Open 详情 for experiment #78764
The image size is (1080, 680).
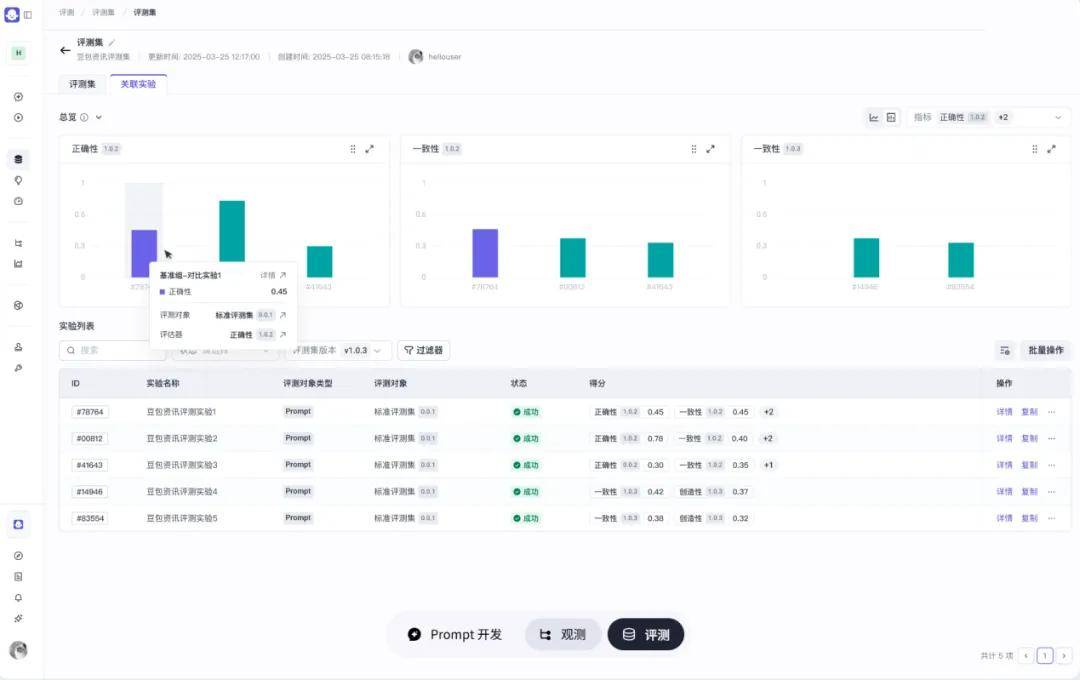pos(1004,411)
